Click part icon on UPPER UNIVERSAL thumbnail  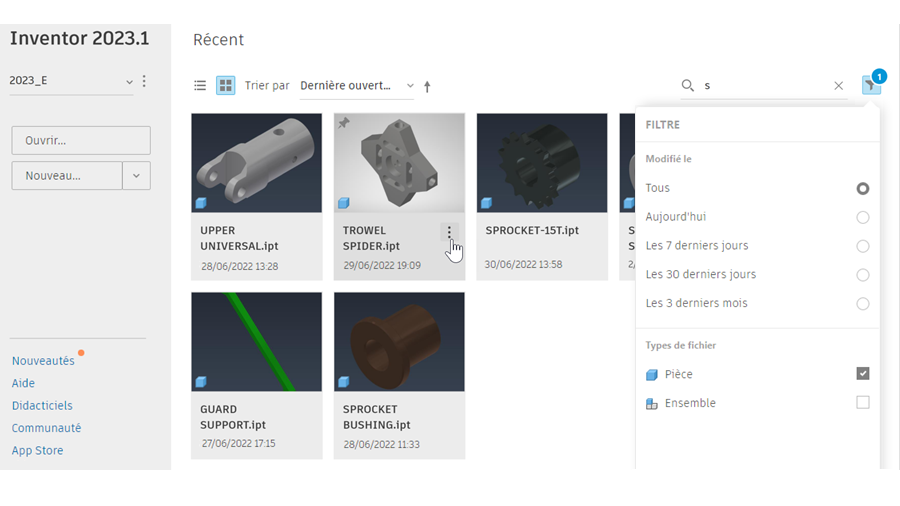[201, 203]
